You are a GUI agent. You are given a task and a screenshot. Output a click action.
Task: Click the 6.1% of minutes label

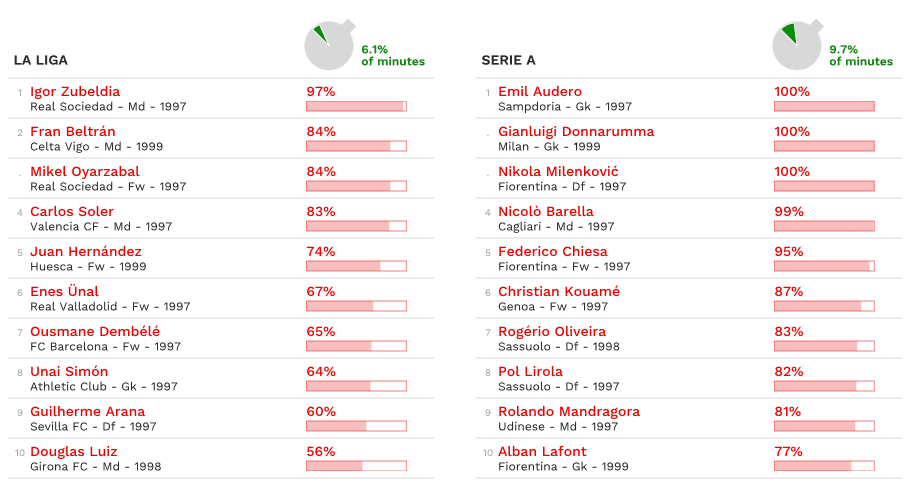[393, 55]
